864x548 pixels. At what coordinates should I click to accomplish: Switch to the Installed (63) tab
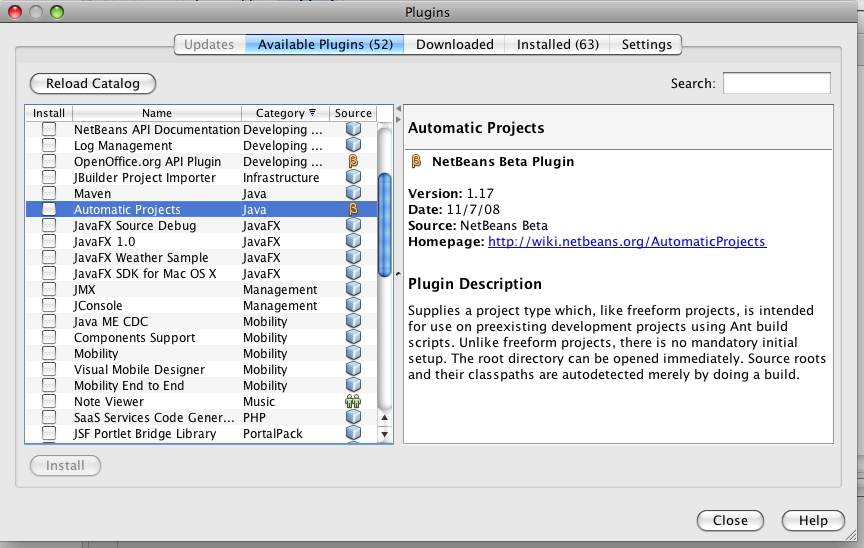pyautogui.click(x=557, y=44)
